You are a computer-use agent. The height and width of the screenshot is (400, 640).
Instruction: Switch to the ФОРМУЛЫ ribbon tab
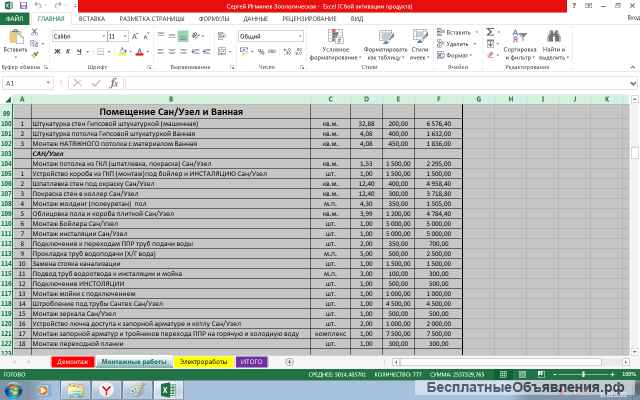pos(213,18)
